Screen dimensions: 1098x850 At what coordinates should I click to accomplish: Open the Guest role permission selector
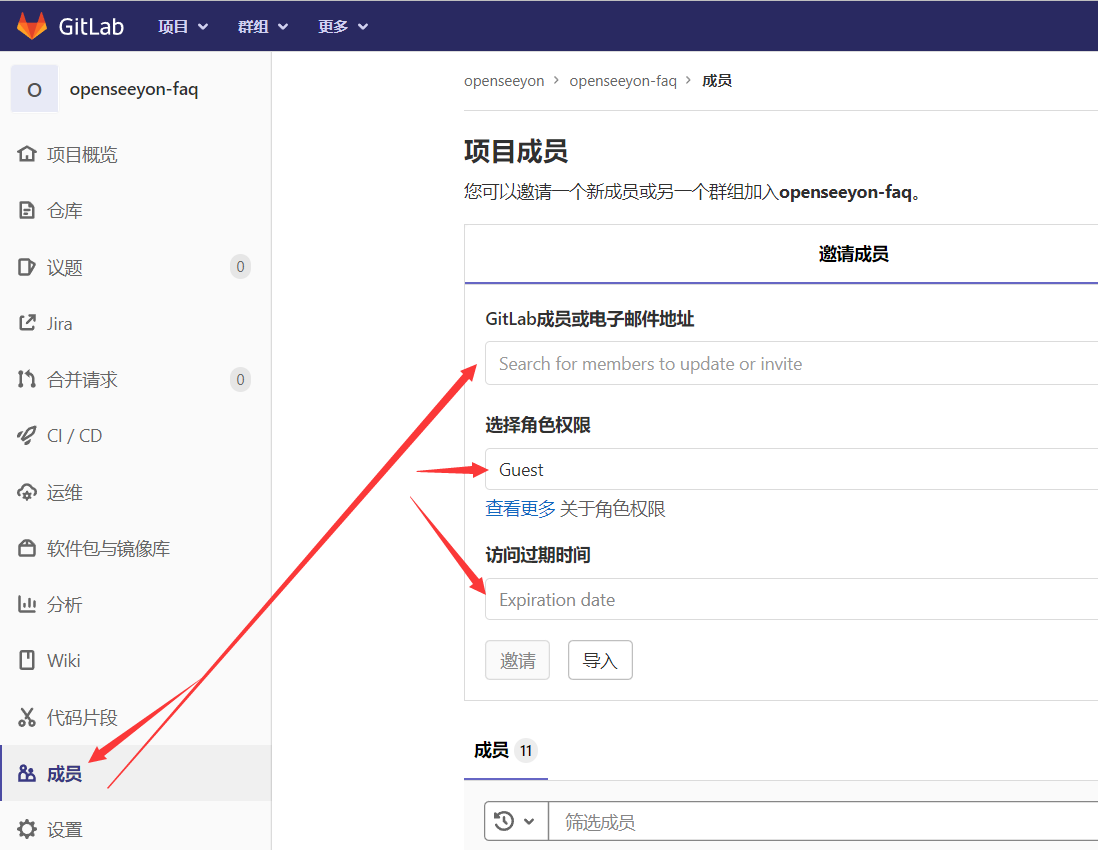tap(790, 470)
